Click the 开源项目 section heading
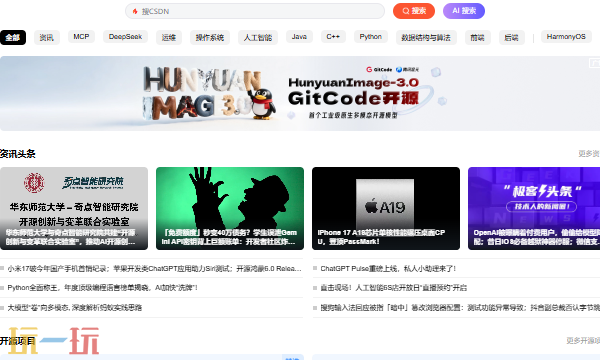600x360 pixels. (18, 340)
